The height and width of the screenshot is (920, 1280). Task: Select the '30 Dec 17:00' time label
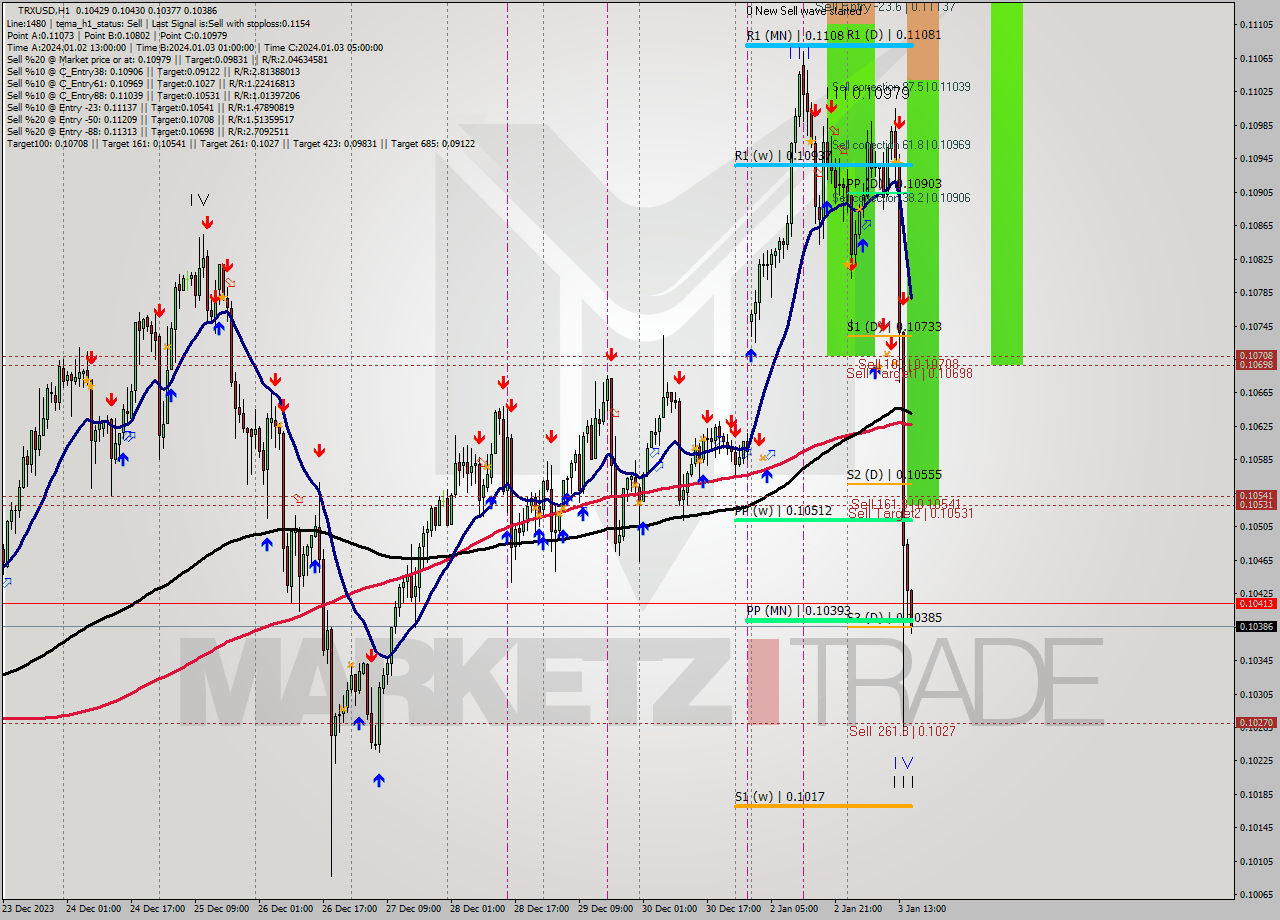[x=732, y=909]
